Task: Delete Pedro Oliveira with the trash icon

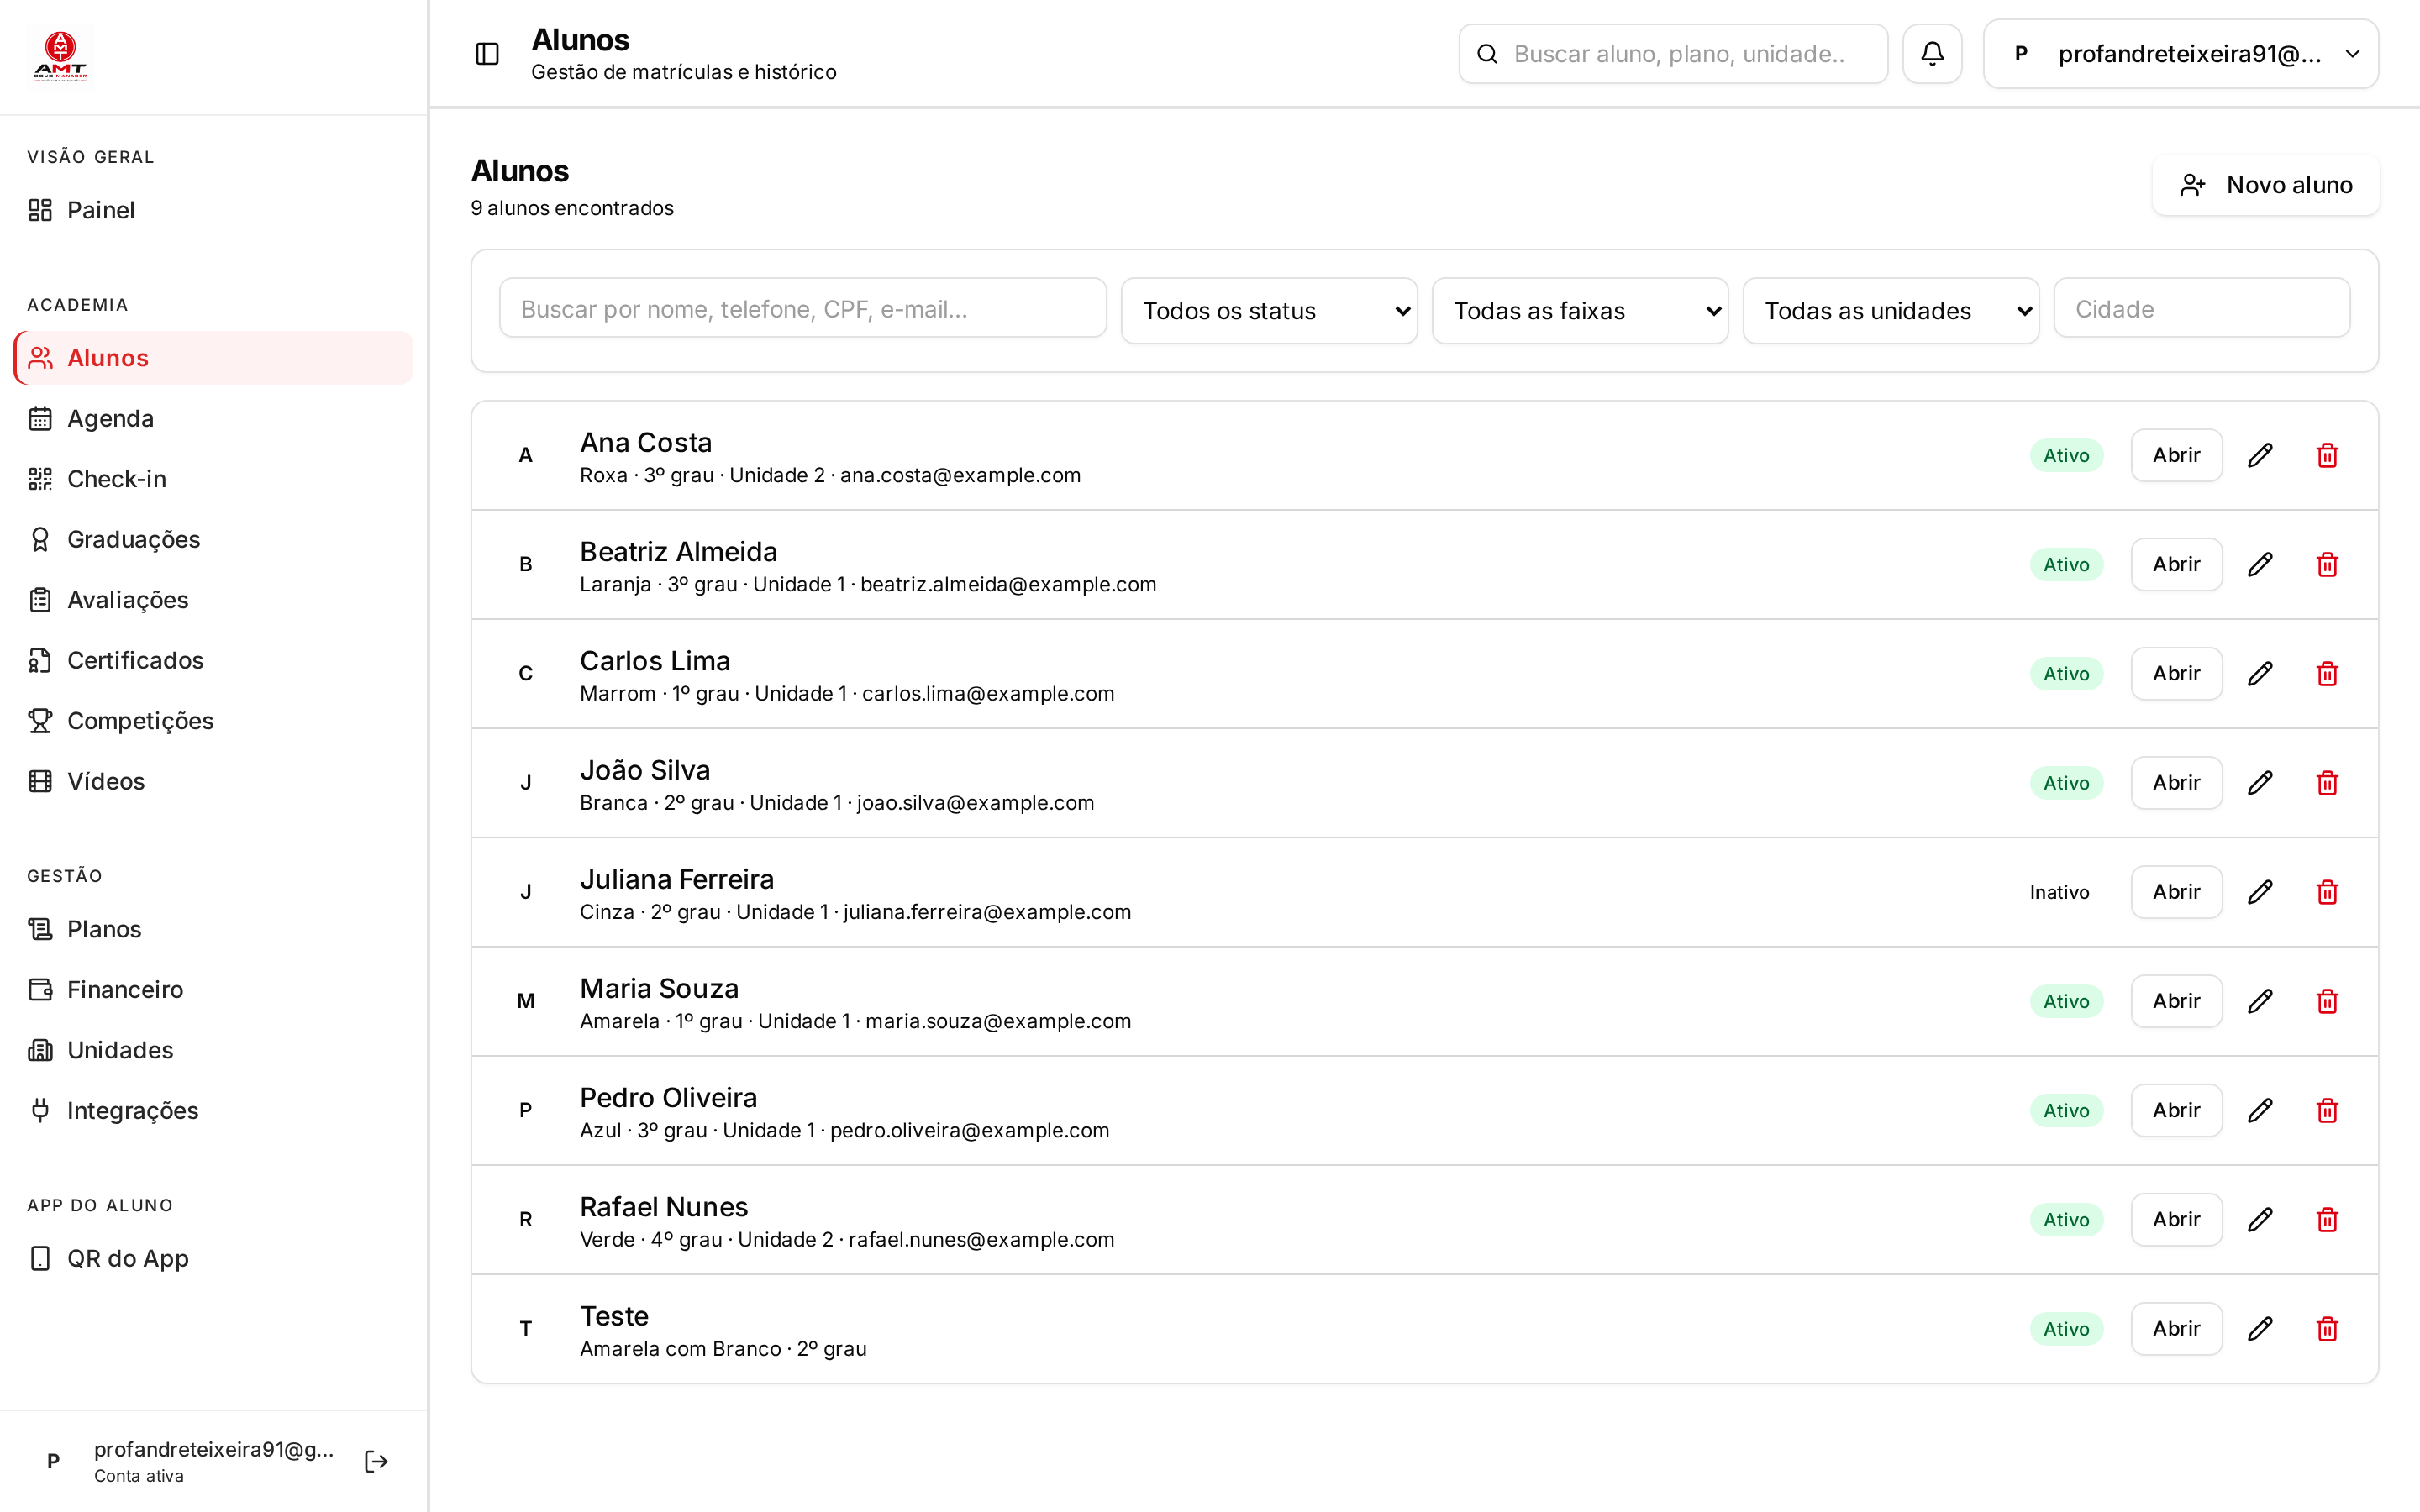Action: coord(2327,1110)
